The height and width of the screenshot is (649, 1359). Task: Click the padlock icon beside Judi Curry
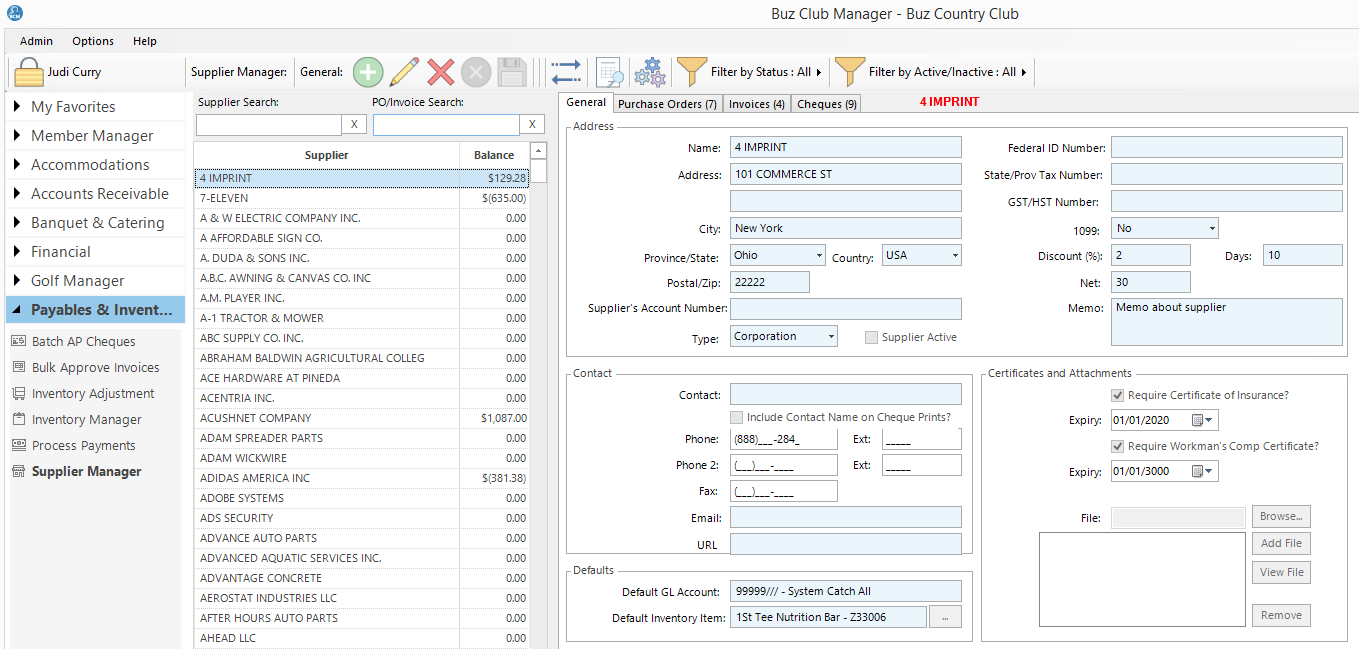29,72
